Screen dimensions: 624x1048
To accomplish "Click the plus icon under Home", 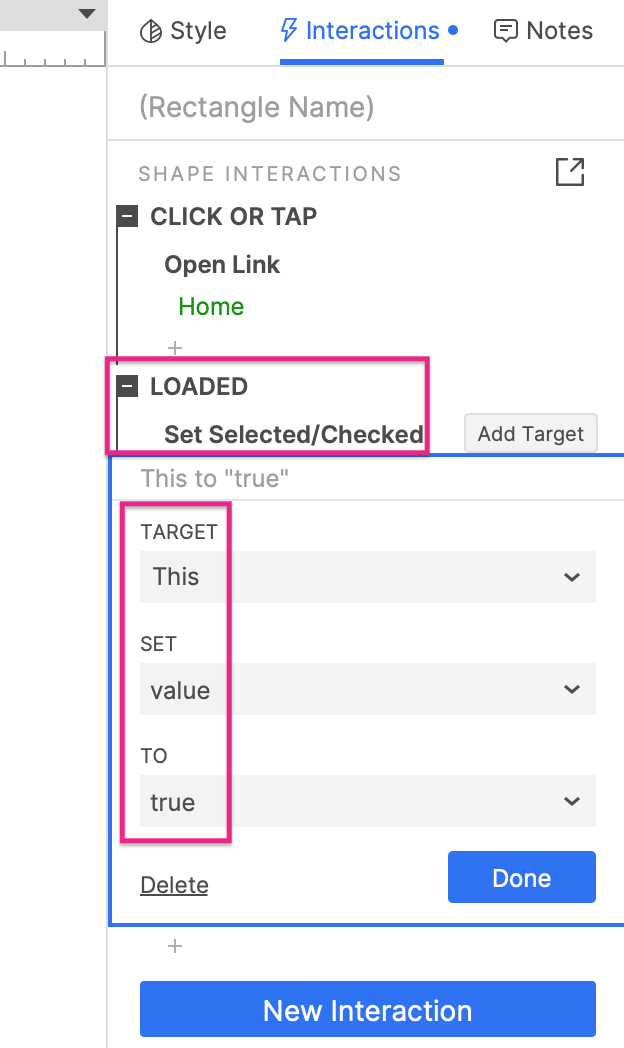I will 175,348.
